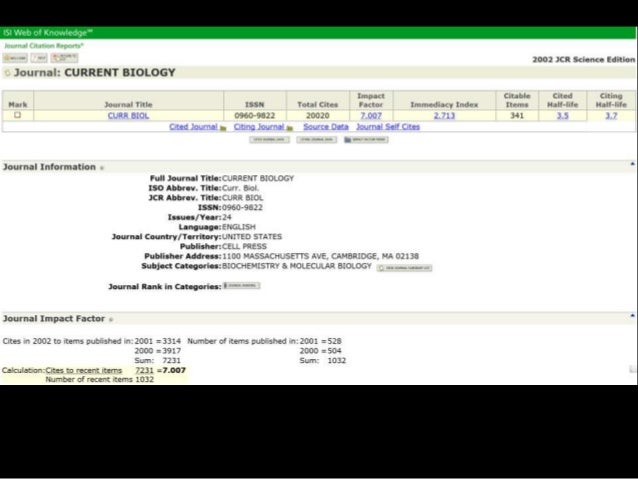This screenshot has height=479, width=638.
Task: Open the Source Data link
Action: 326,127
